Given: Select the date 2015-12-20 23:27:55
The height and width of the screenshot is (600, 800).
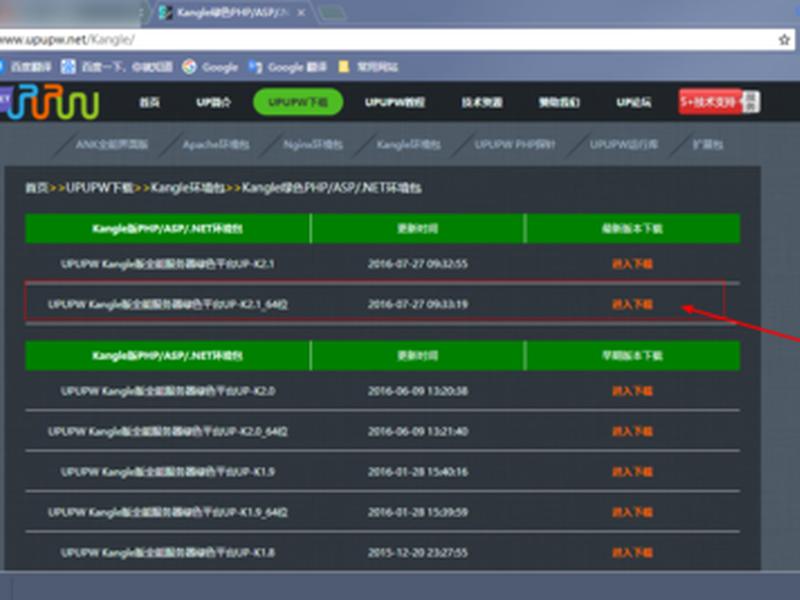Looking at the screenshot, I should point(417,553).
